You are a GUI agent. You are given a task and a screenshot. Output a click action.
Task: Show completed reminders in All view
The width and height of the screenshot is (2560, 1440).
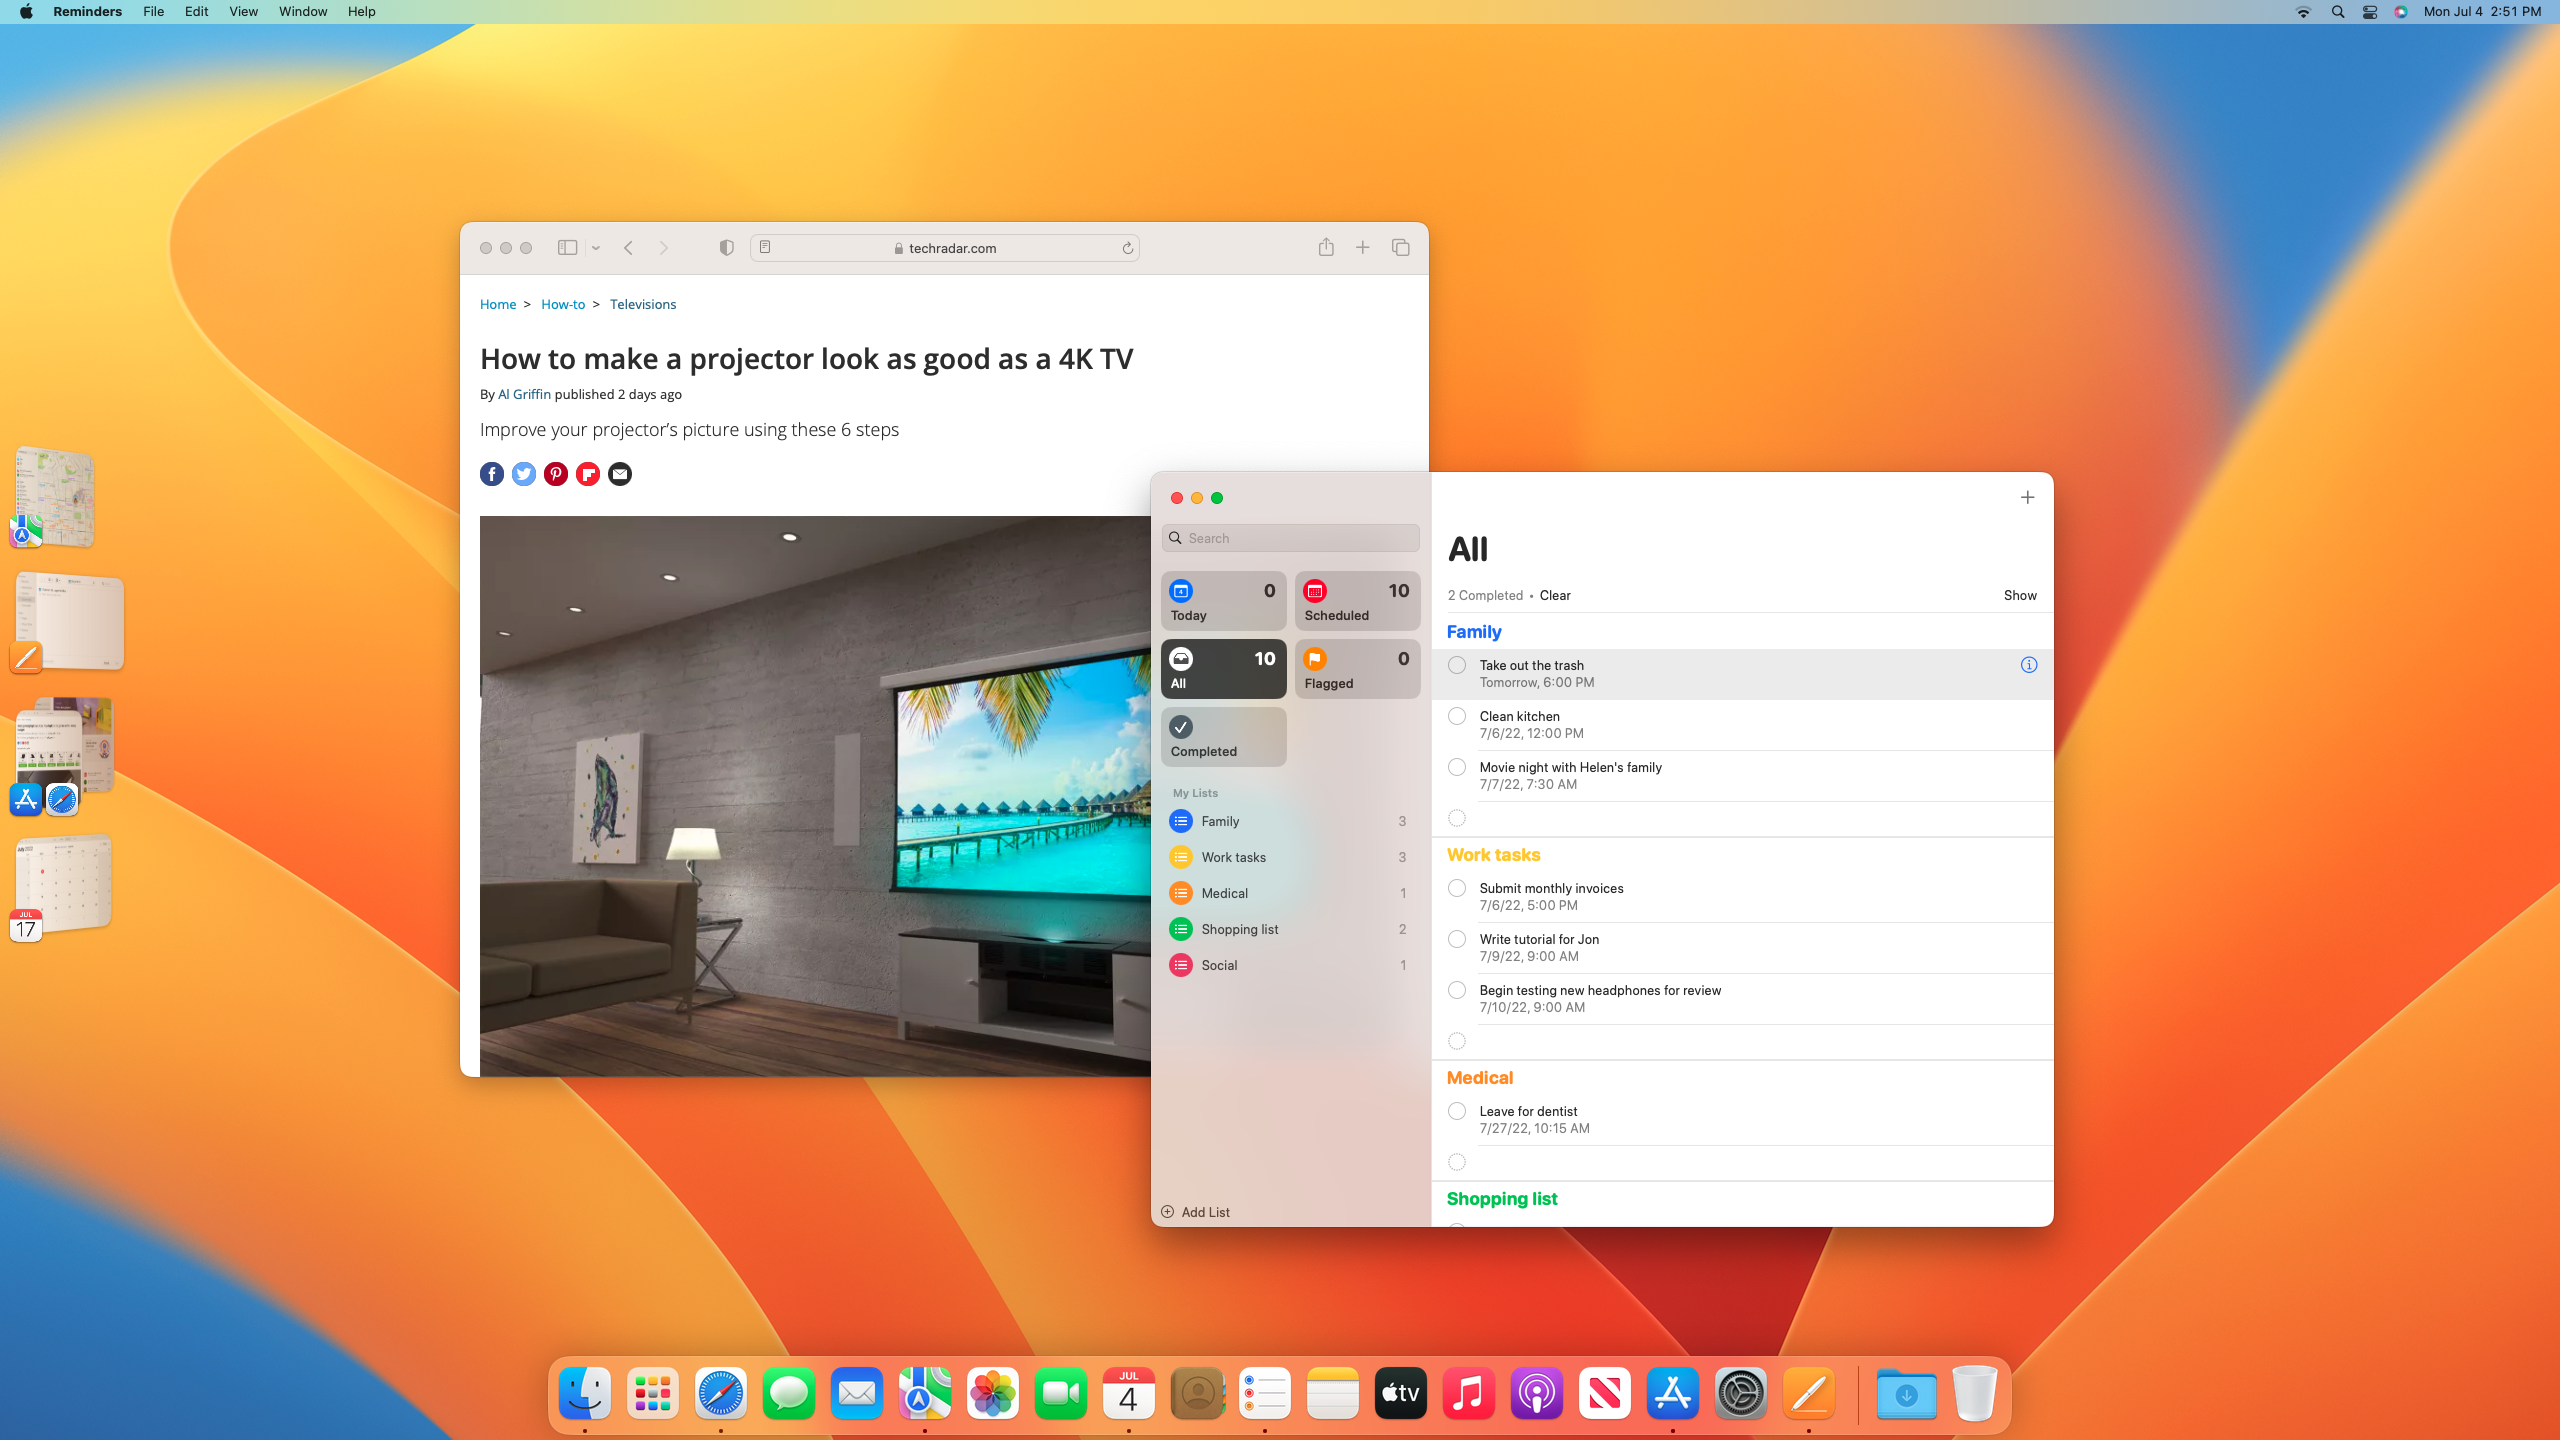point(2018,594)
